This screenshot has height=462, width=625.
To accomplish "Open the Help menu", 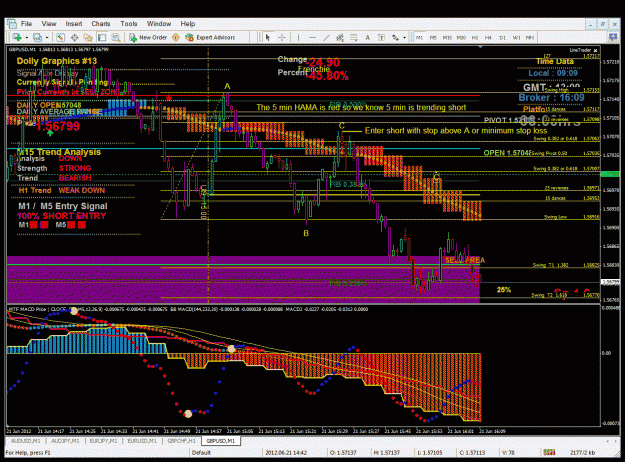I will [187, 24].
